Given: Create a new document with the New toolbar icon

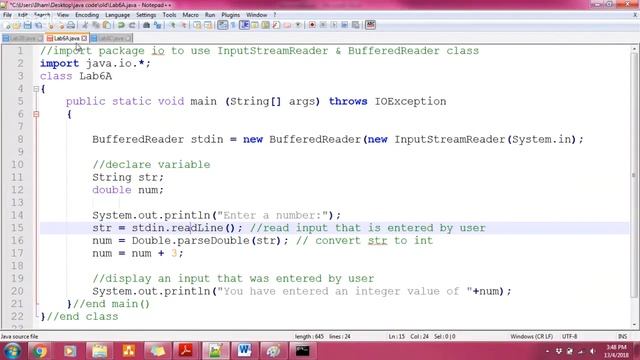Looking at the screenshot, I should [x=7, y=25].
